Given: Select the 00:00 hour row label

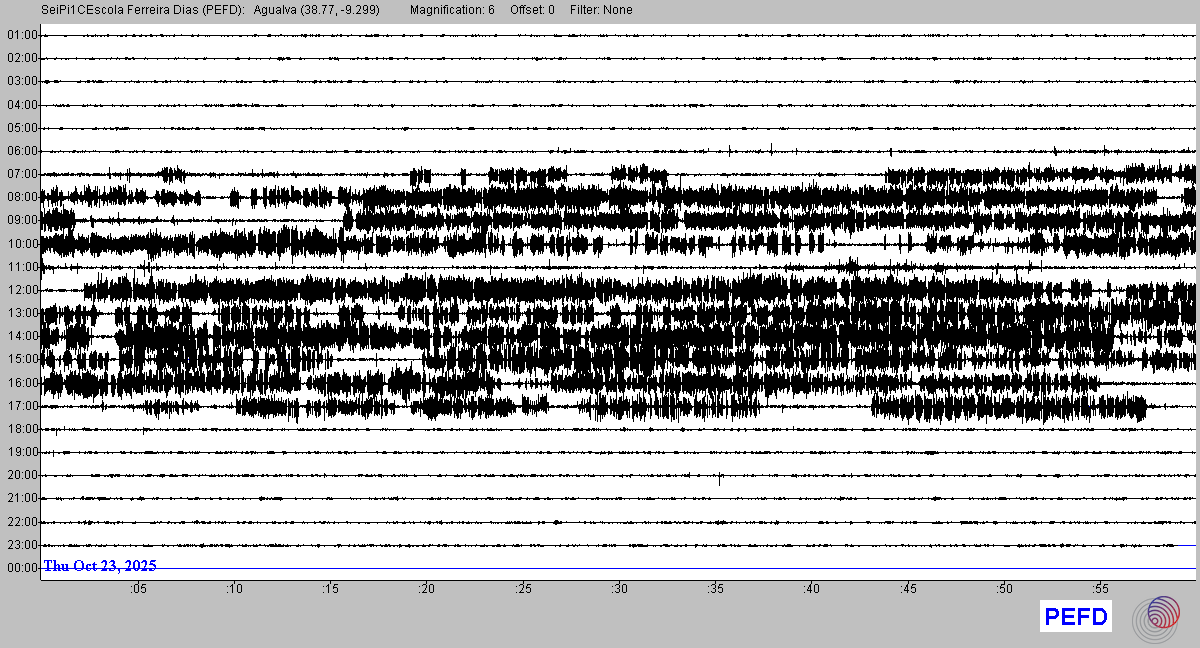Looking at the screenshot, I should 21,568.
